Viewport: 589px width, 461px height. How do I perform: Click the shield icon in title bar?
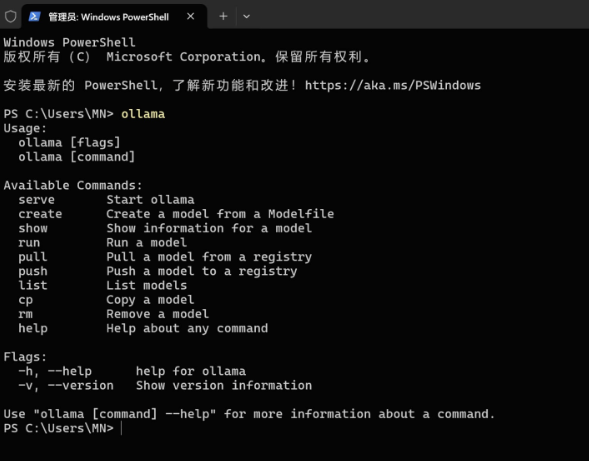pos(11,17)
